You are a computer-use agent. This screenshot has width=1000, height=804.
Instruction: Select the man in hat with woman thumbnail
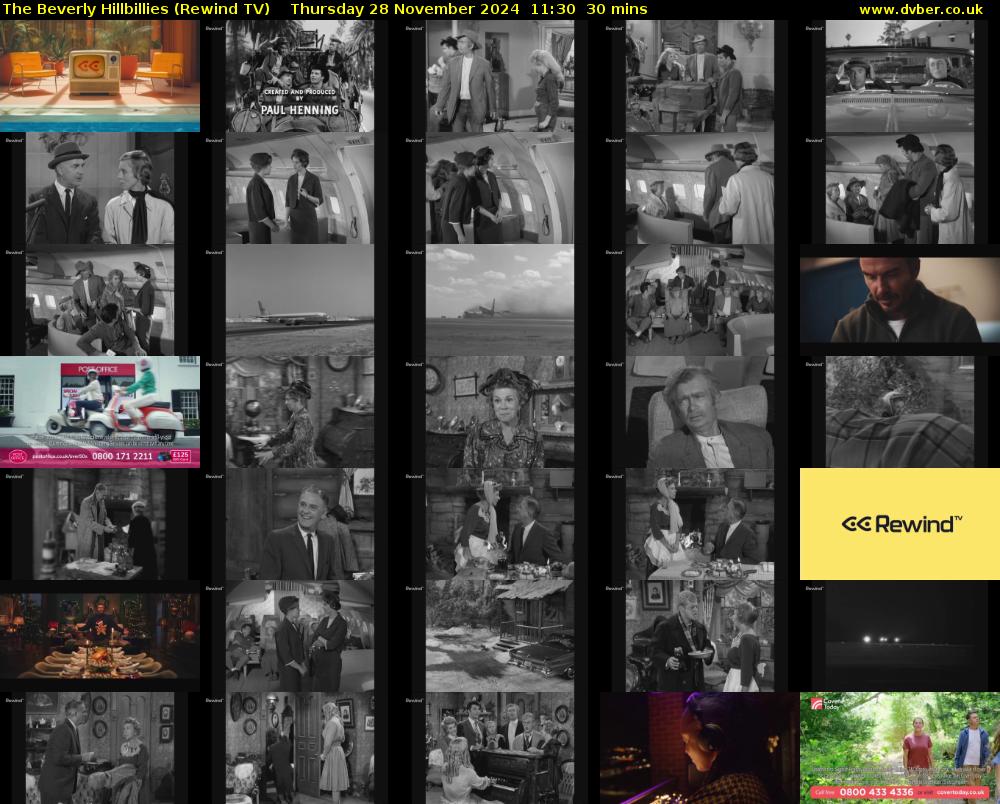point(99,188)
